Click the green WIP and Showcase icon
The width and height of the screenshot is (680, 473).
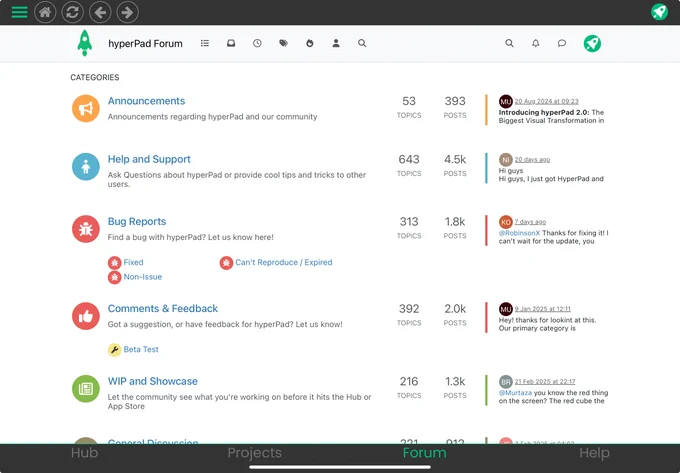86,389
